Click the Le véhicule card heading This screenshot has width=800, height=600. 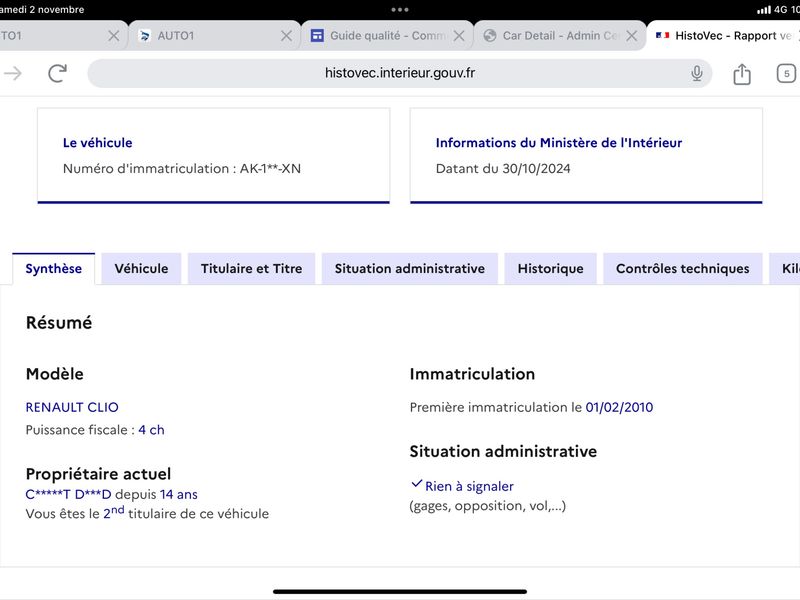(97, 143)
